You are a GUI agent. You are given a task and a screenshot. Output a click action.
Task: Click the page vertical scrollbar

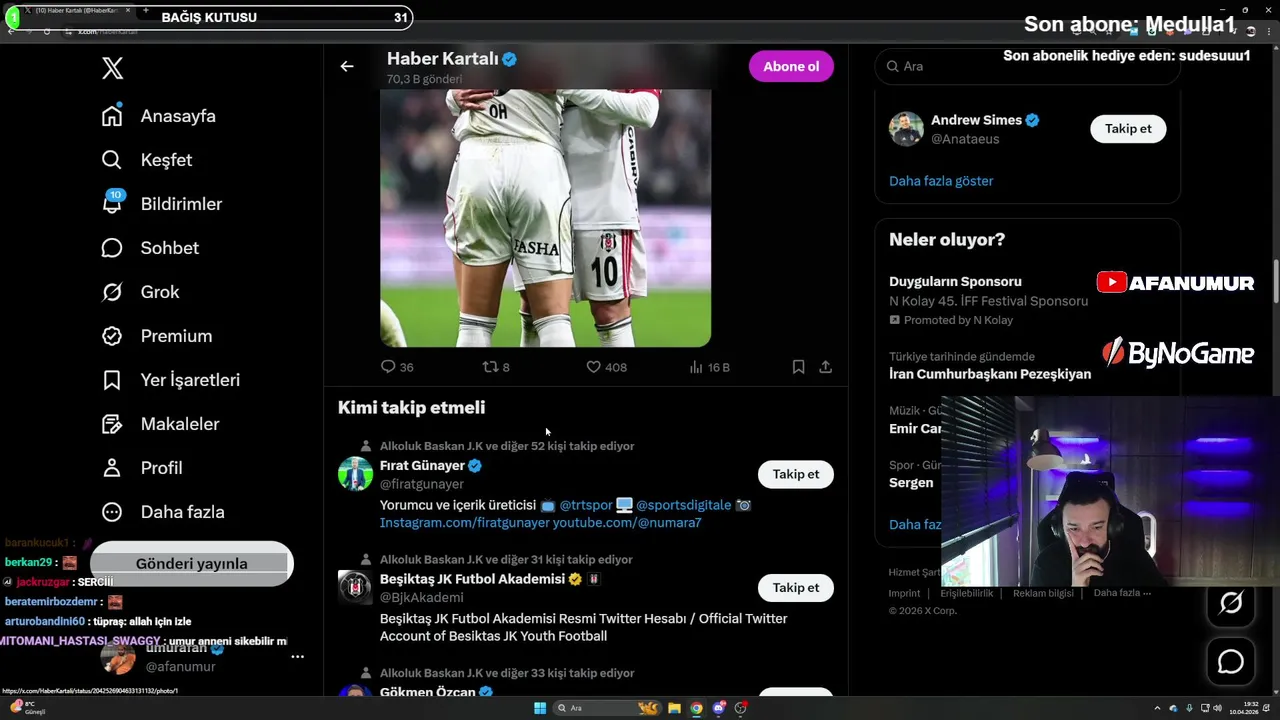(1275, 282)
